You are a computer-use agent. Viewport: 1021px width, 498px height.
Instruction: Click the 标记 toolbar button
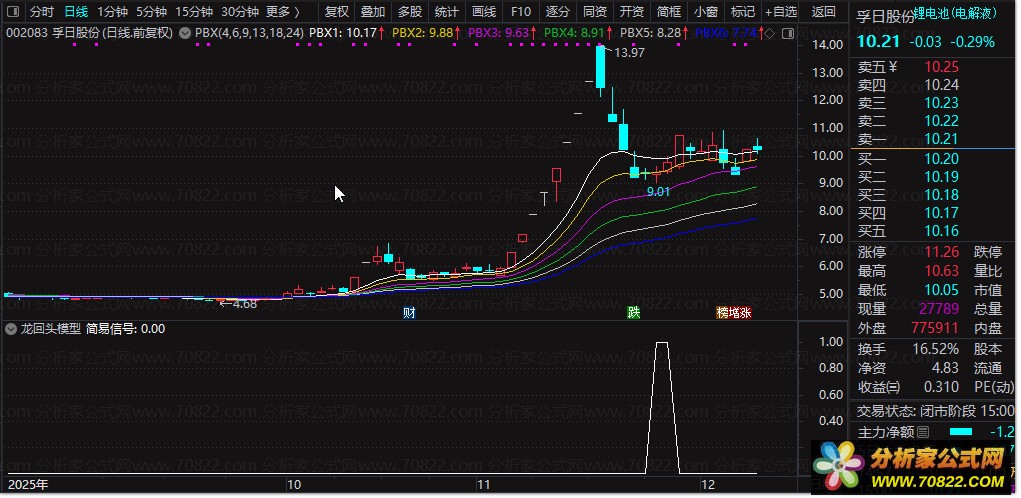pos(743,12)
